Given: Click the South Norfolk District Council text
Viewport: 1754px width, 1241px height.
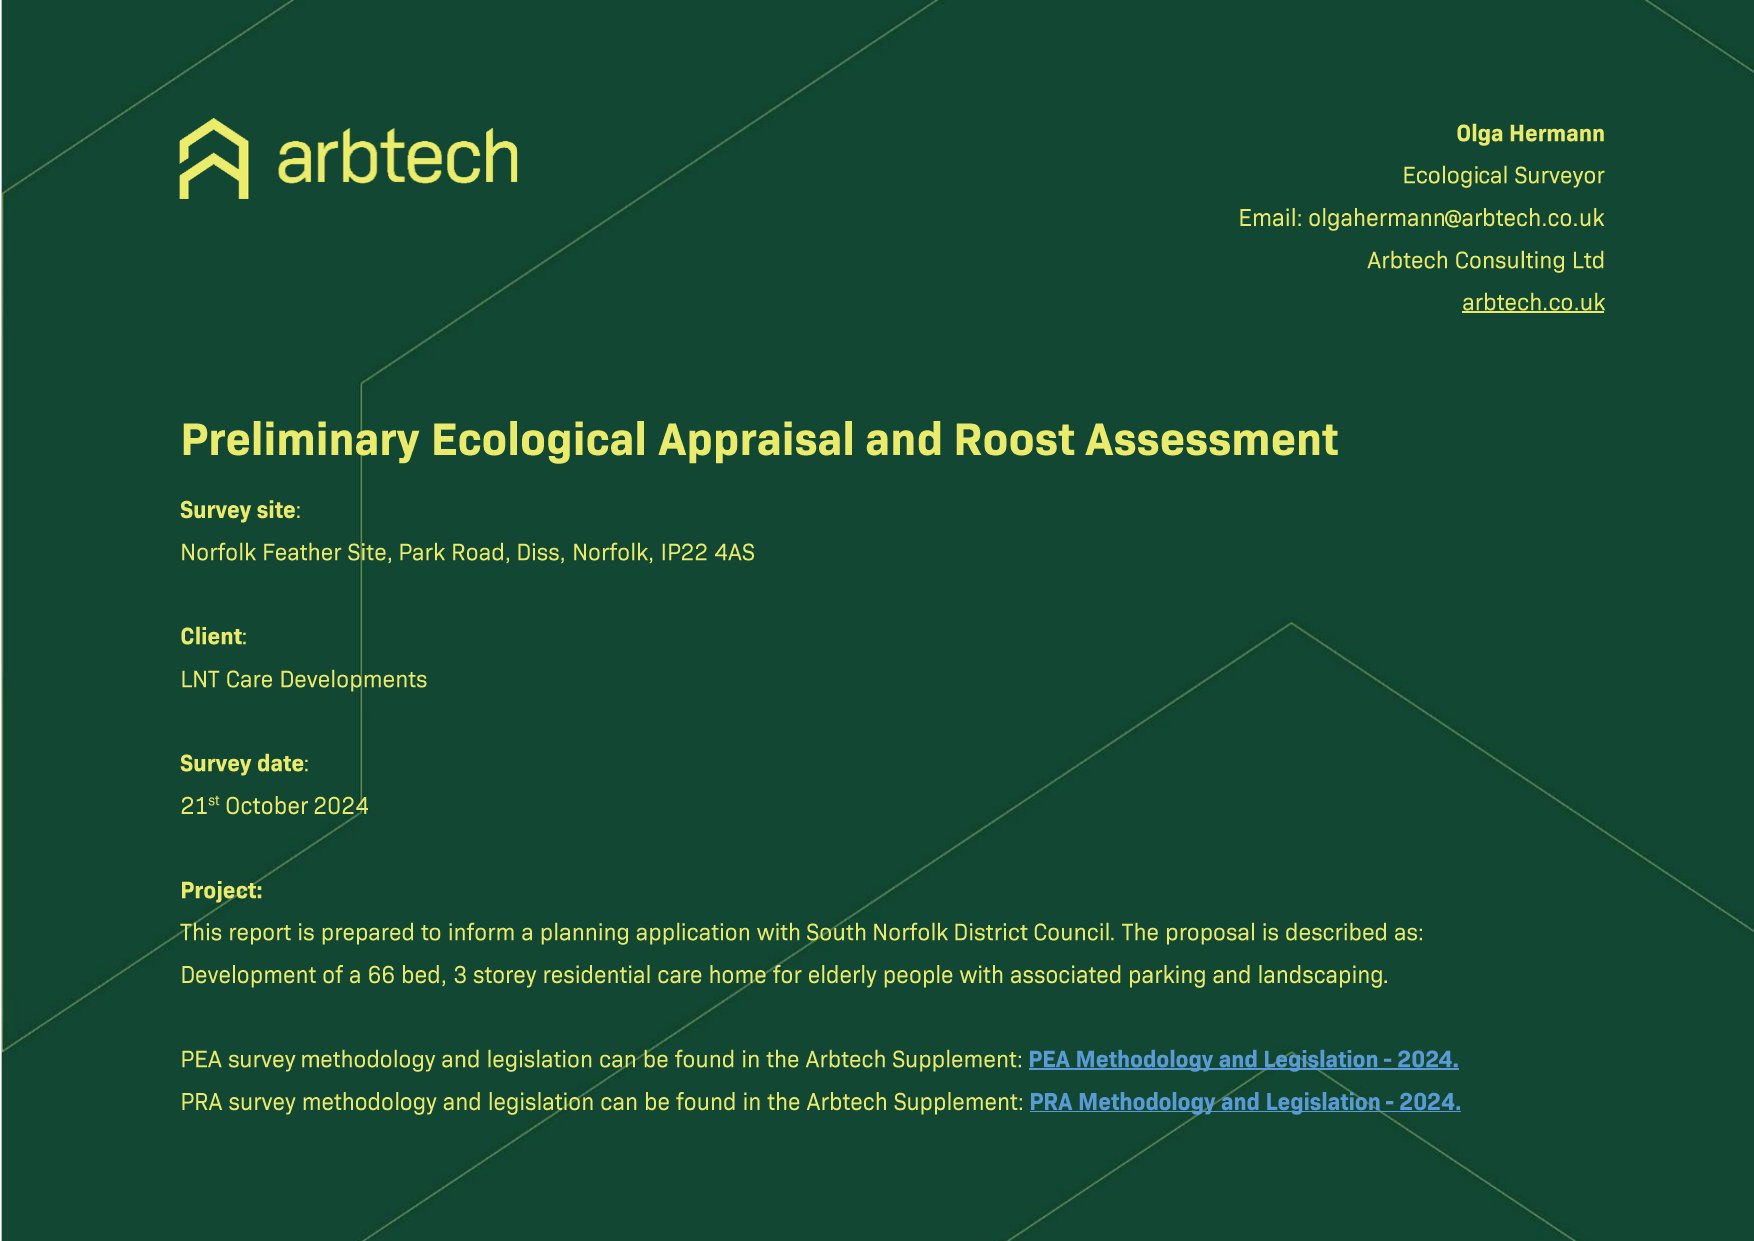Looking at the screenshot, I should 958,933.
